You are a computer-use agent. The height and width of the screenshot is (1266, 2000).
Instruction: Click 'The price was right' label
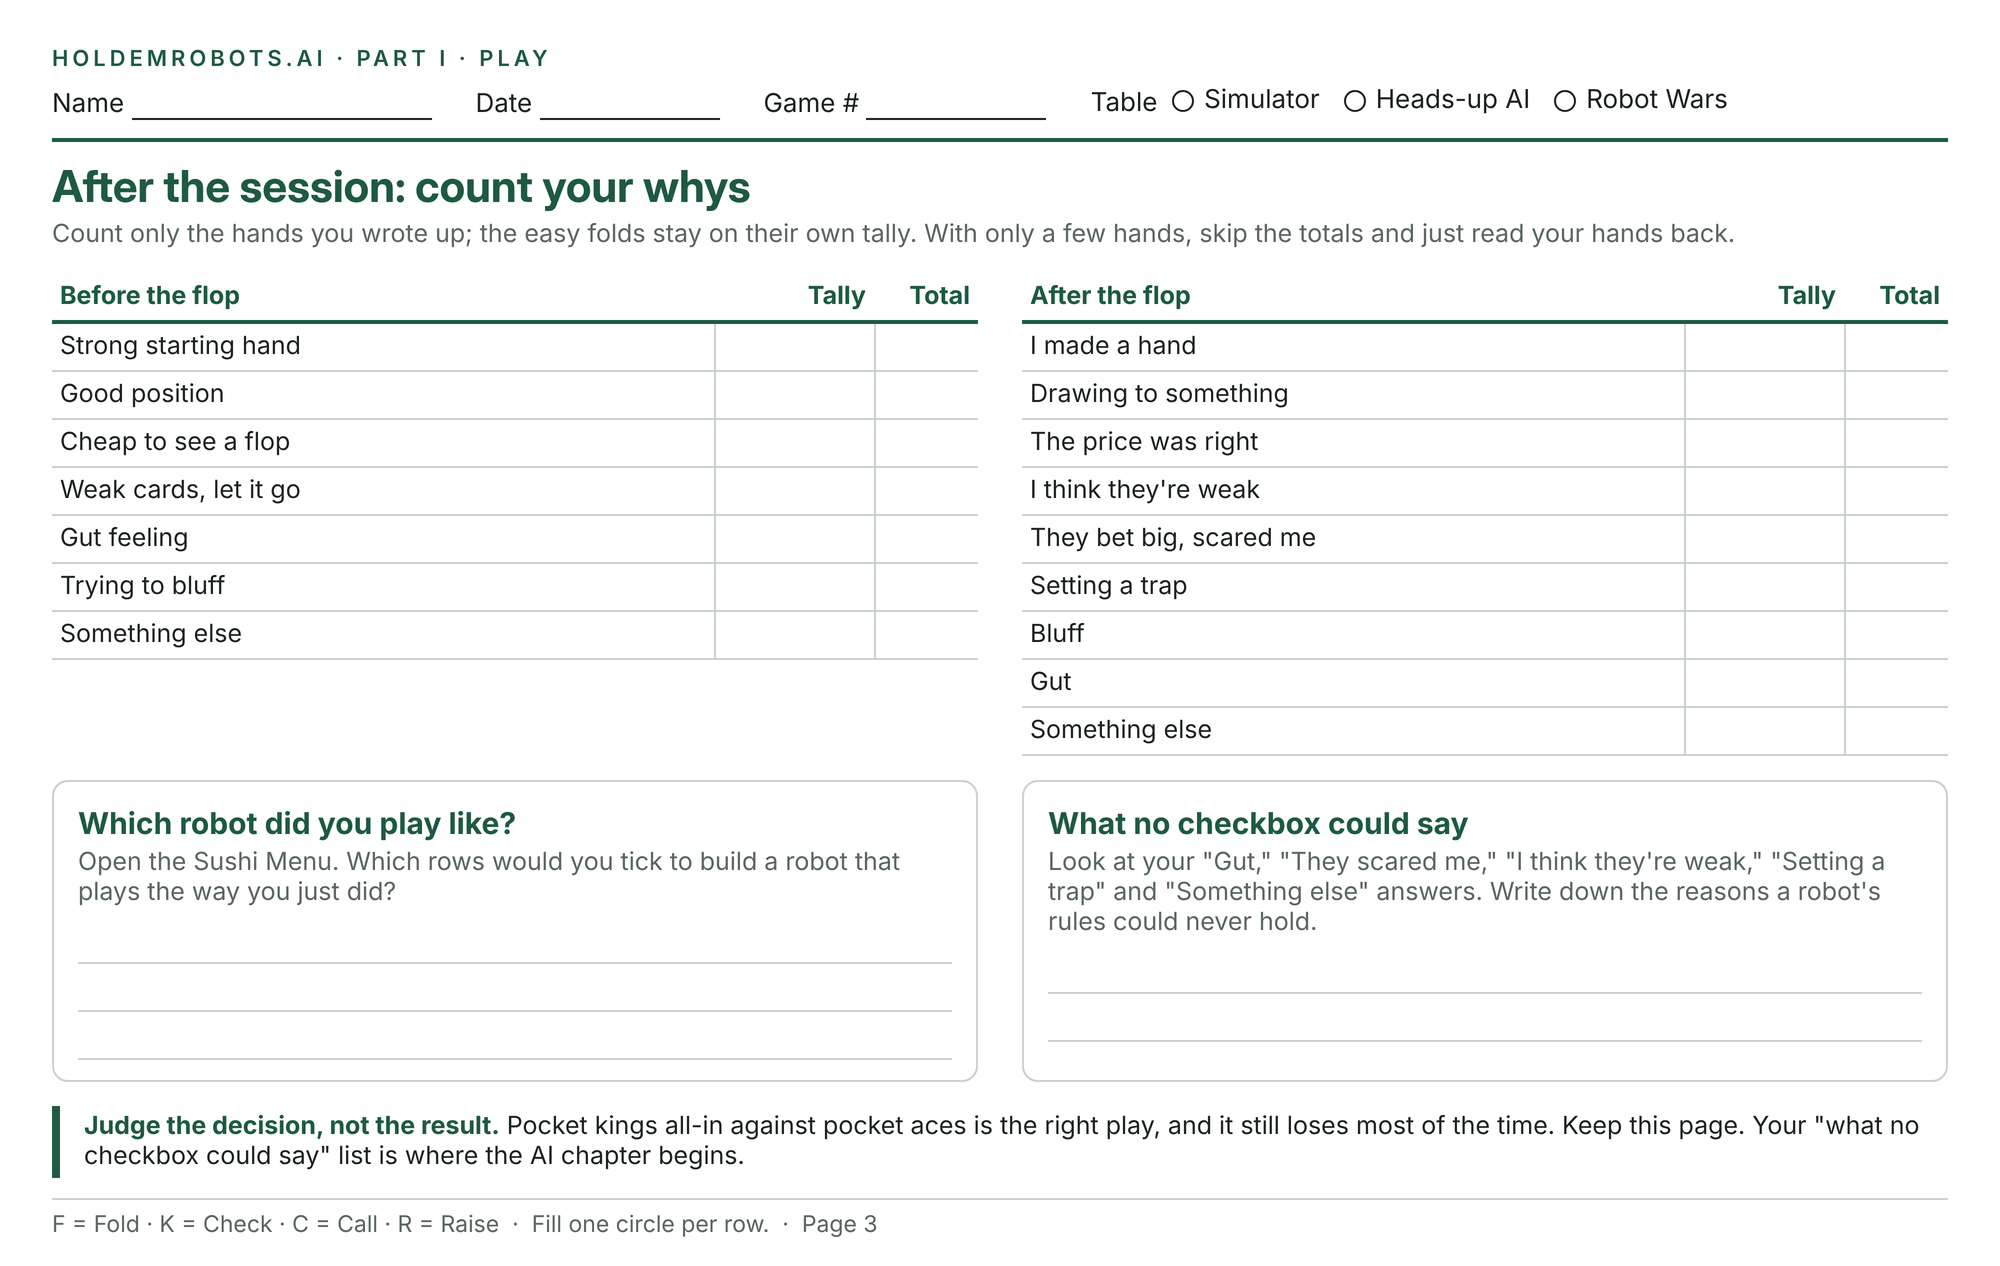1144,442
